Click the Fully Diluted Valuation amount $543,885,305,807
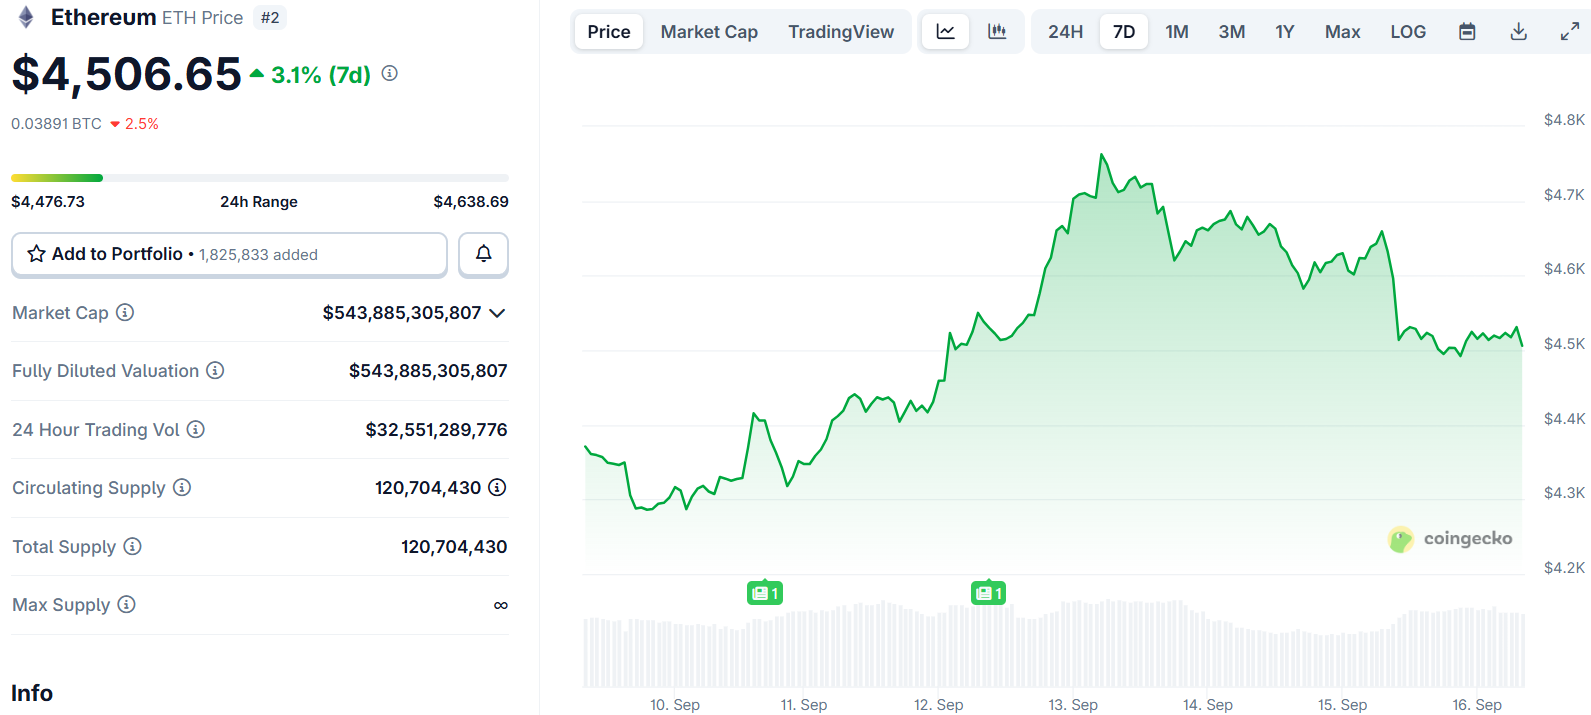The image size is (1591, 715). (x=428, y=371)
